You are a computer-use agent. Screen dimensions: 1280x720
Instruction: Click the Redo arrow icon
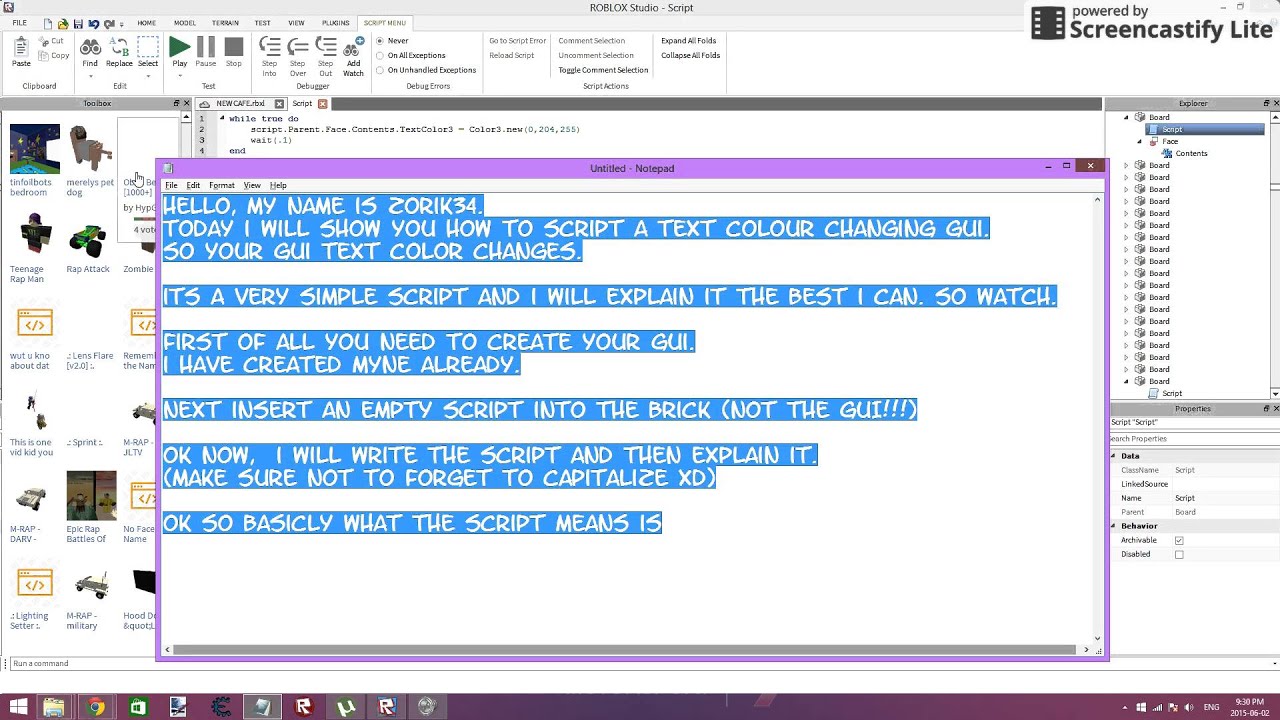tap(109, 23)
